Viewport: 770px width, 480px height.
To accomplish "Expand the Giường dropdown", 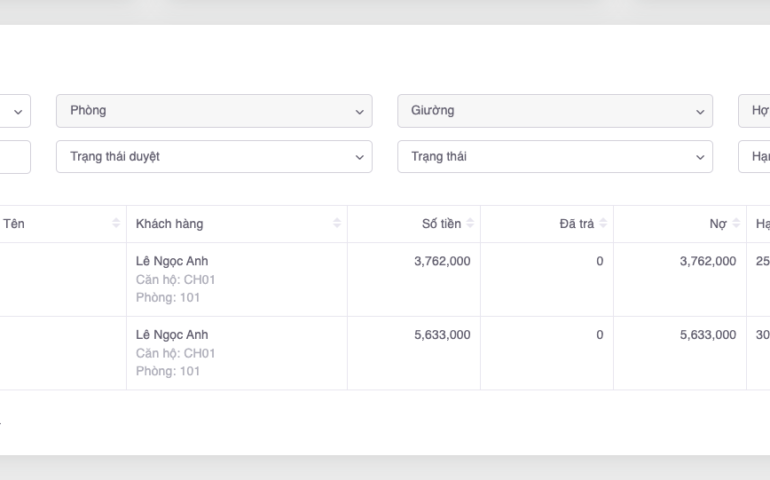I will [555, 111].
